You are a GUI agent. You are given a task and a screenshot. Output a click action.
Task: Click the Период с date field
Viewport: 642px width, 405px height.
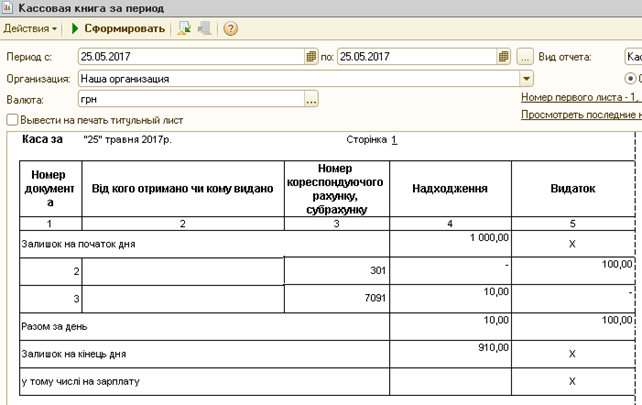tap(191, 57)
